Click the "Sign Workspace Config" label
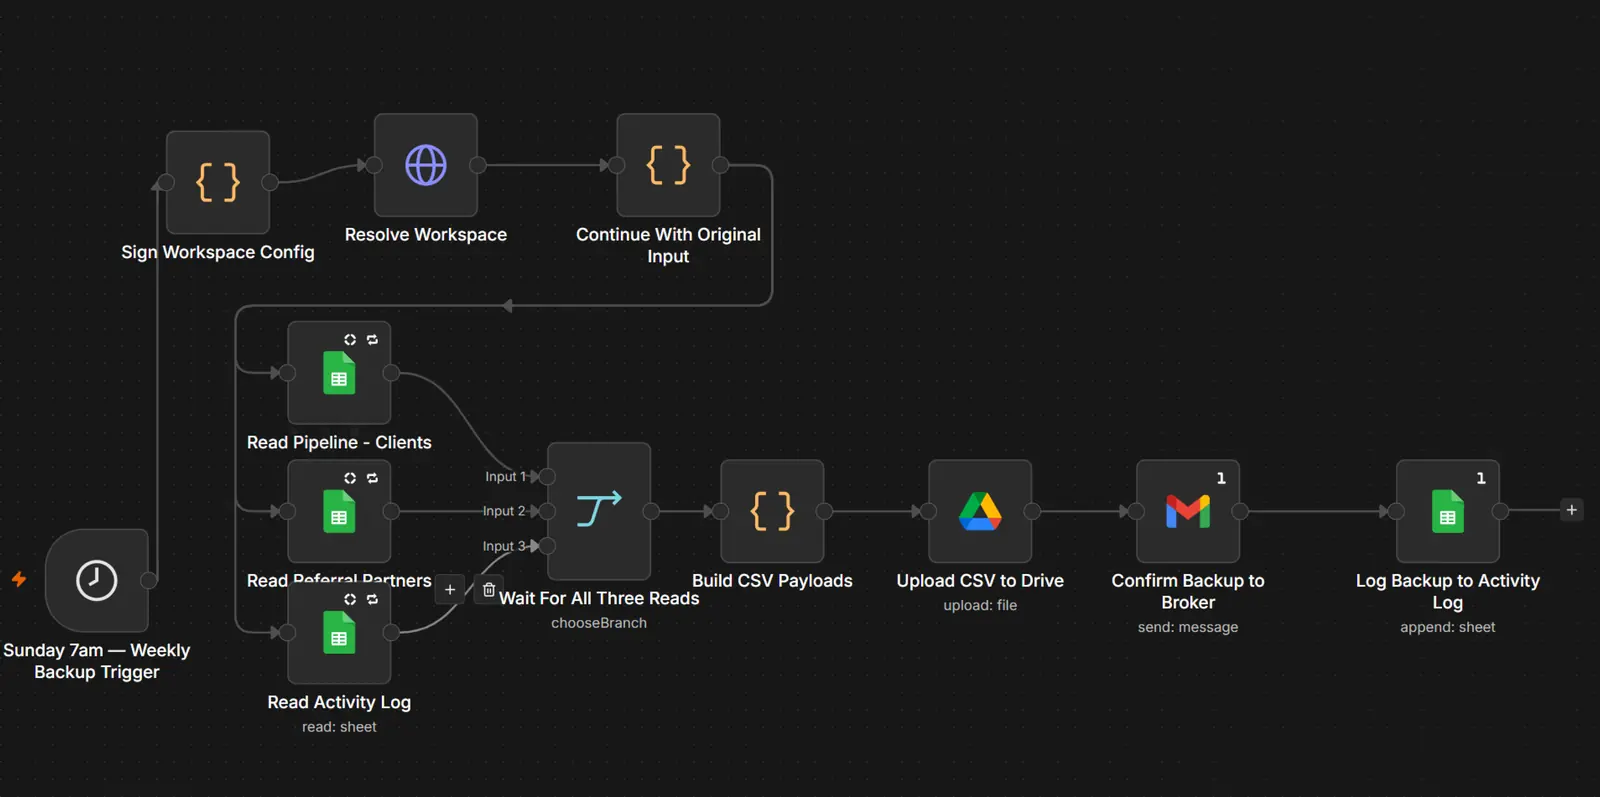1600x797 pixels. click(x=218, y=252)
